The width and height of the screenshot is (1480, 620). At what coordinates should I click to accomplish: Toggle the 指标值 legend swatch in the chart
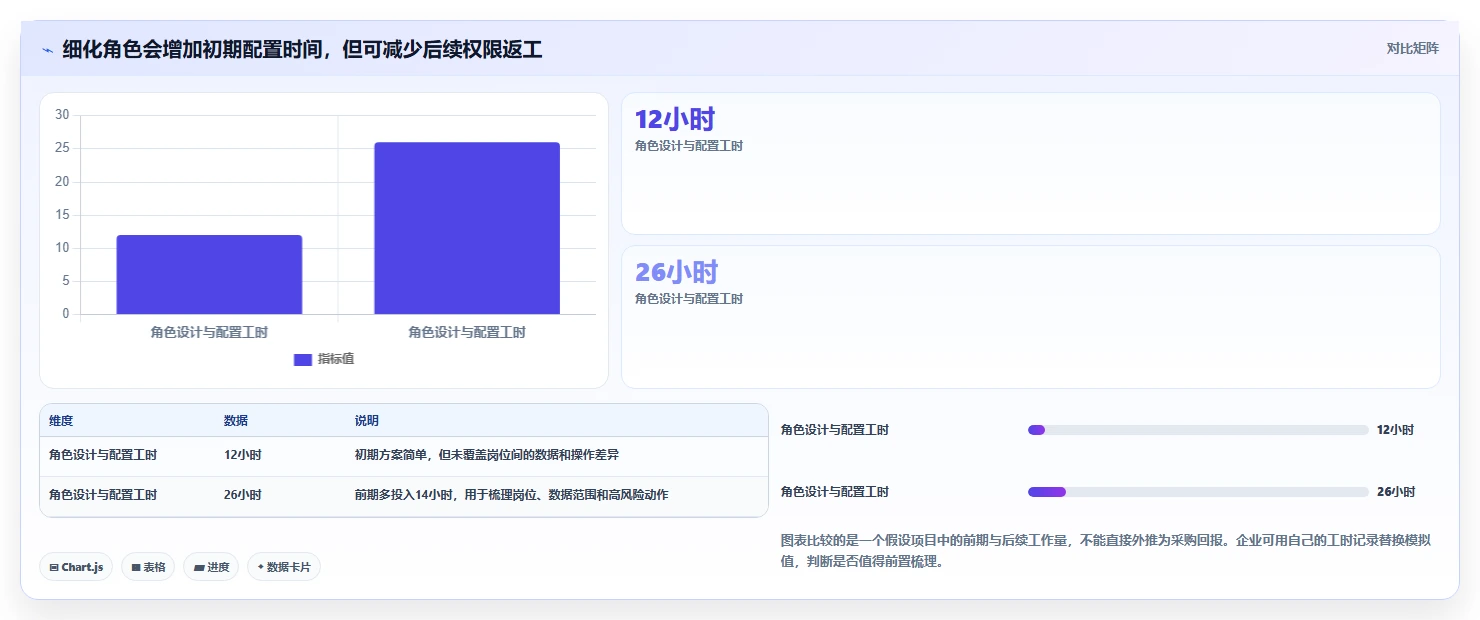(303, 360)
